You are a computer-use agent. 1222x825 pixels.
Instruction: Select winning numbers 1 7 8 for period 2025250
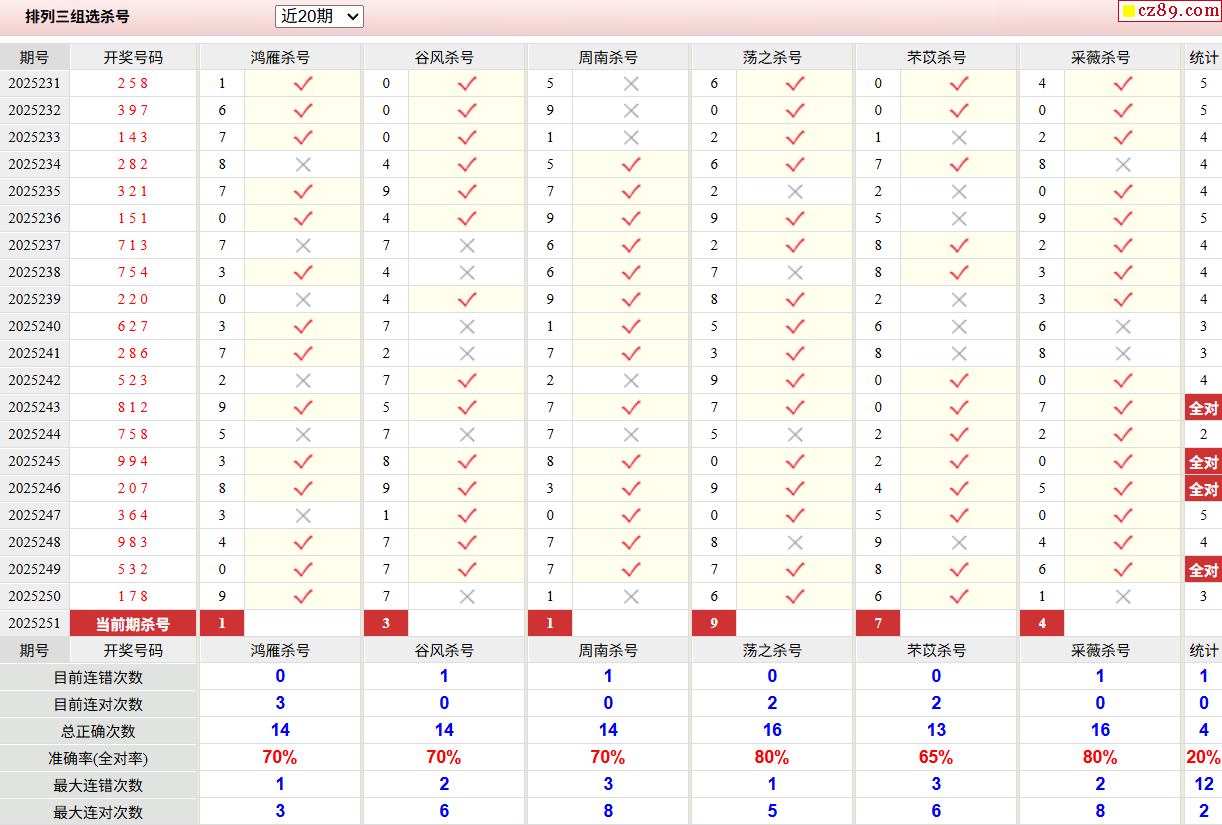pyautogui.click(x=133, y=597)
